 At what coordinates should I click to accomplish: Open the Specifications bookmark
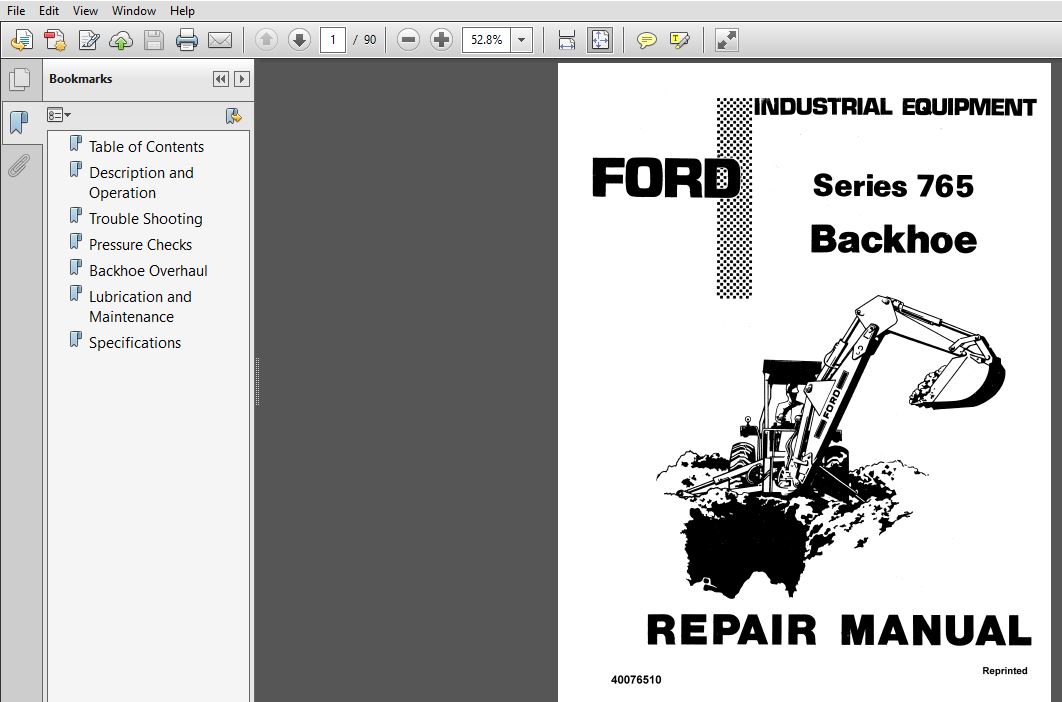coord(135,342)
